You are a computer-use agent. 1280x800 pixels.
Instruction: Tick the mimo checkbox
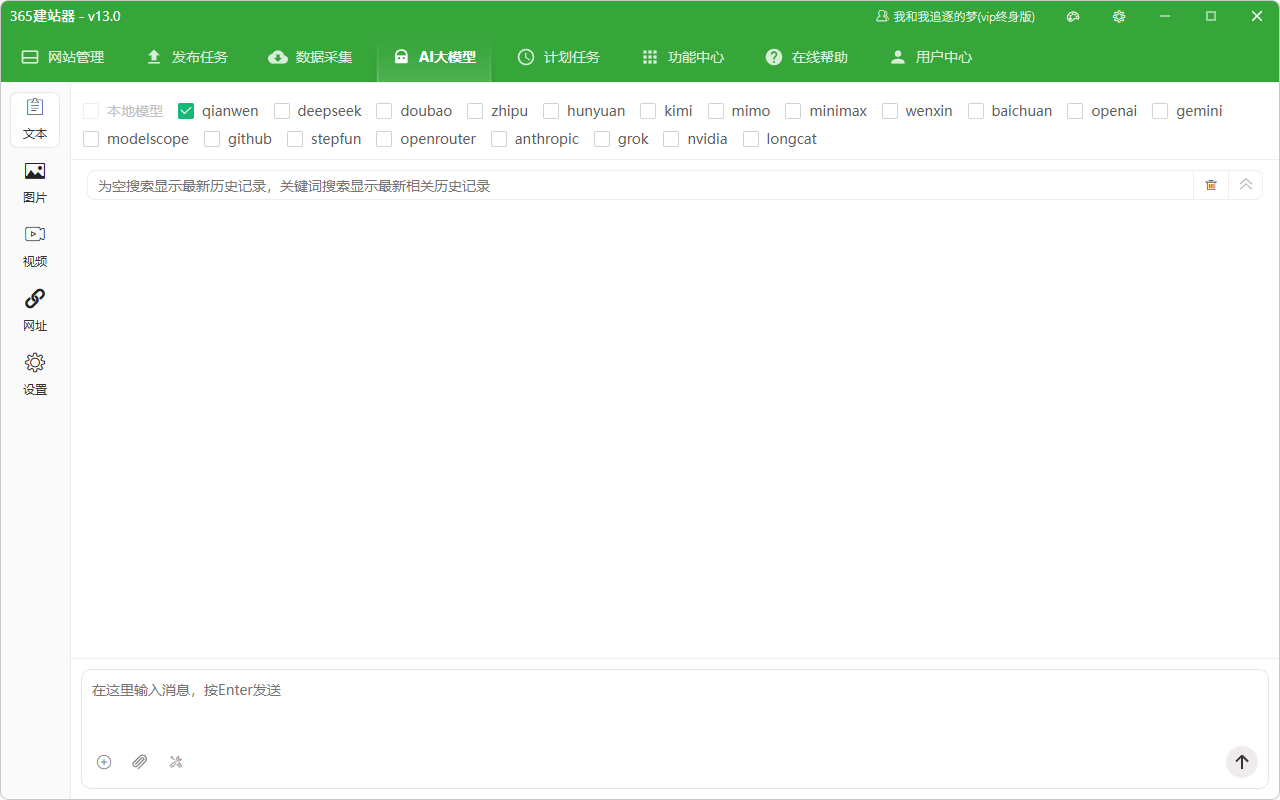(x=716, y=111)
